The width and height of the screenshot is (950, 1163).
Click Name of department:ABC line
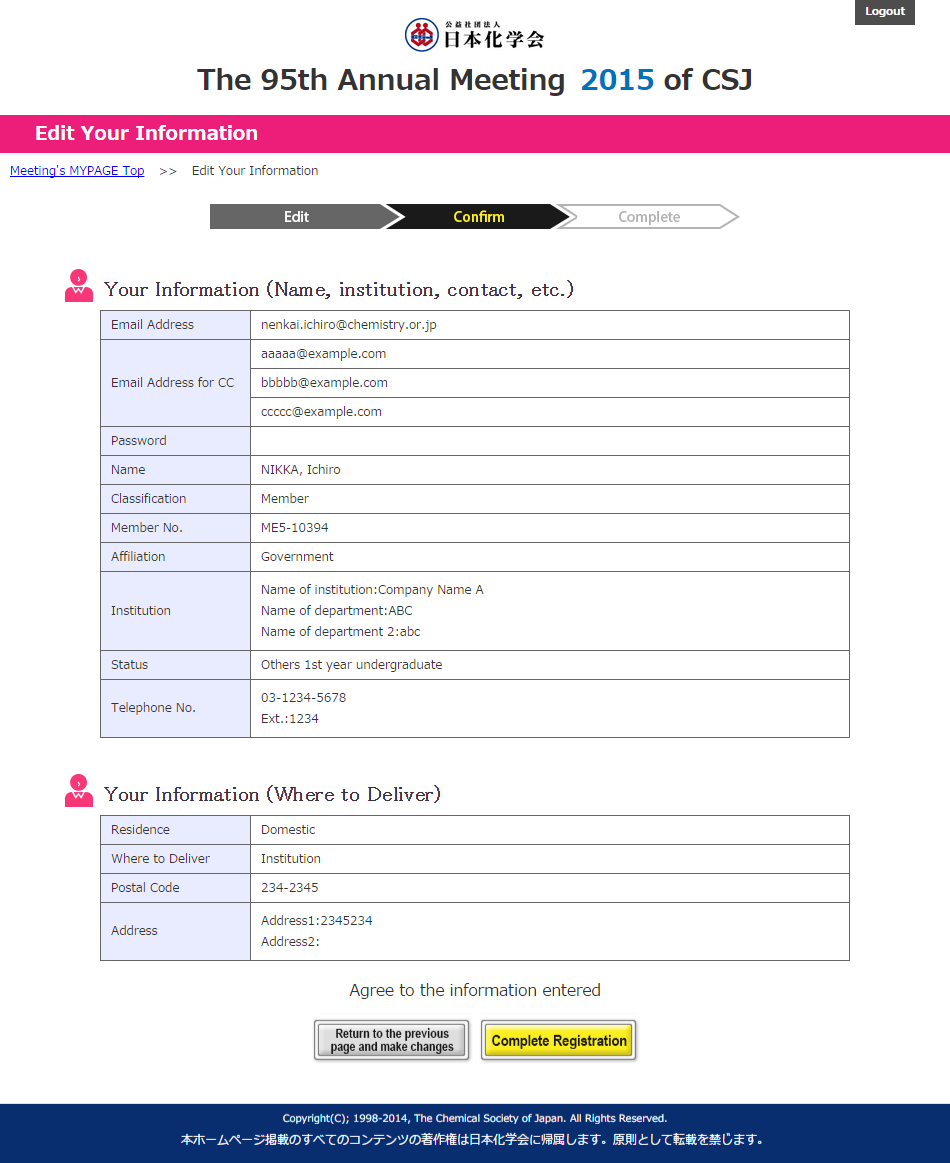pos(337,610)
